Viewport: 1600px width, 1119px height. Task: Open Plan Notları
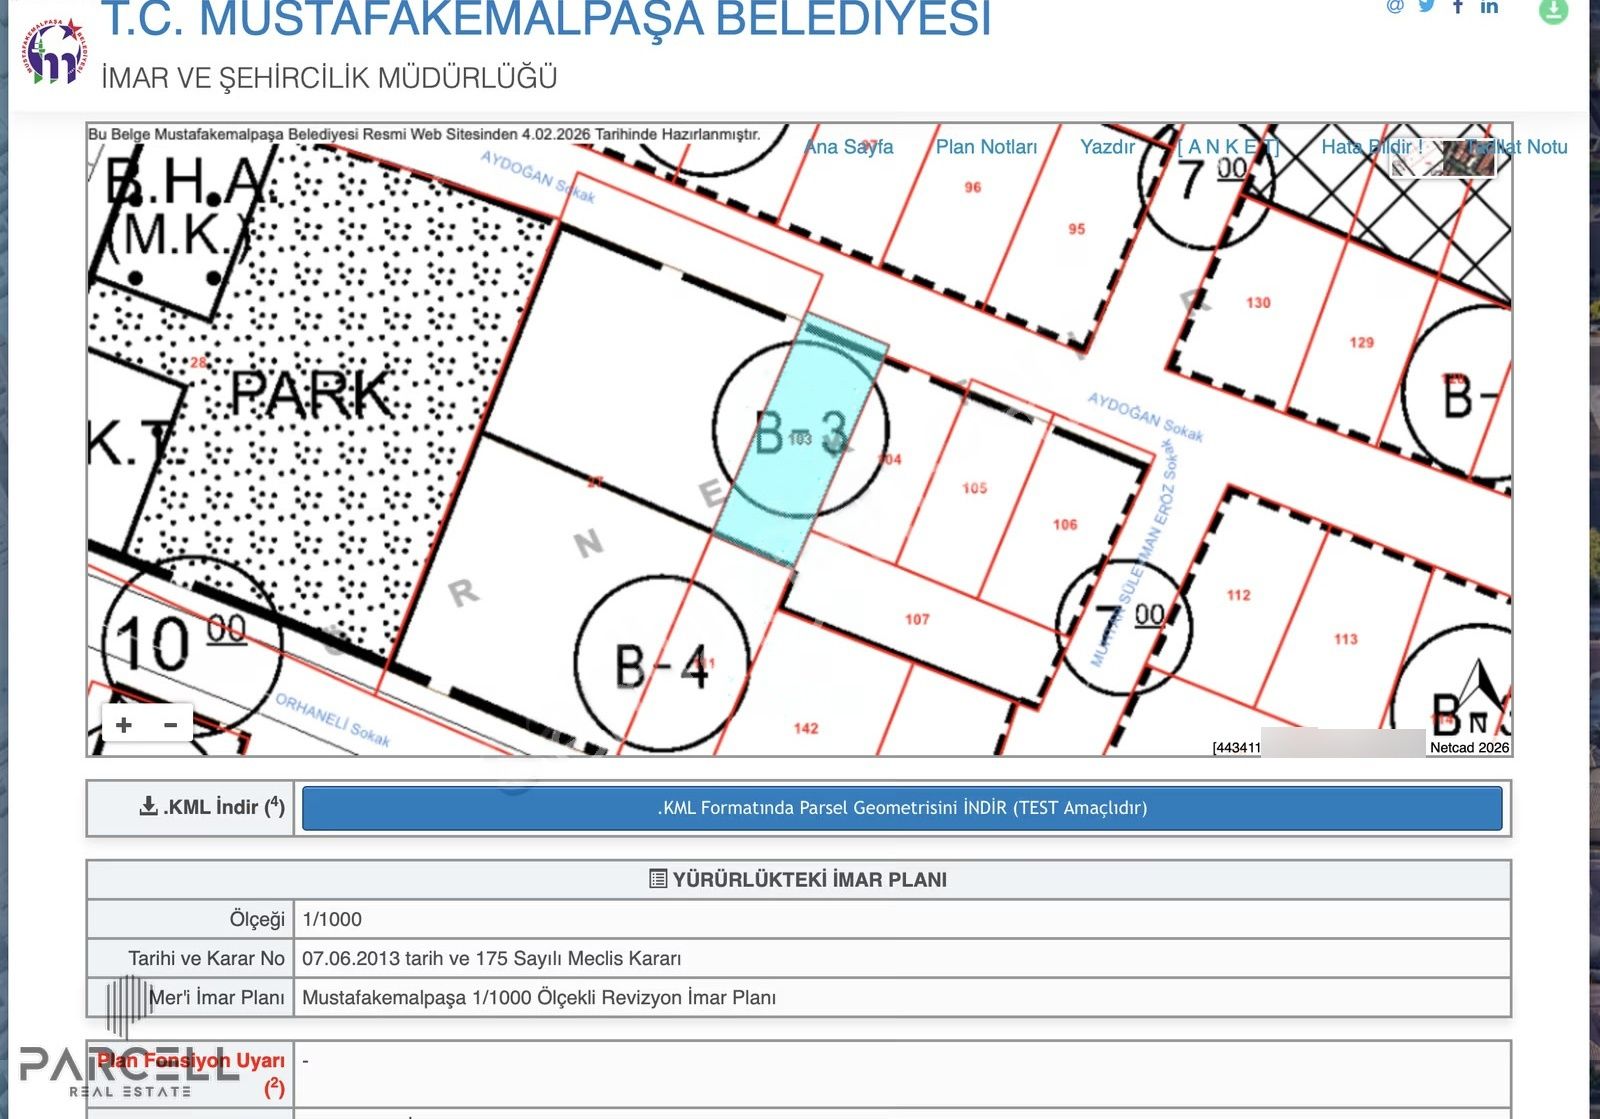pyautogui.click(x=986, y=146)
